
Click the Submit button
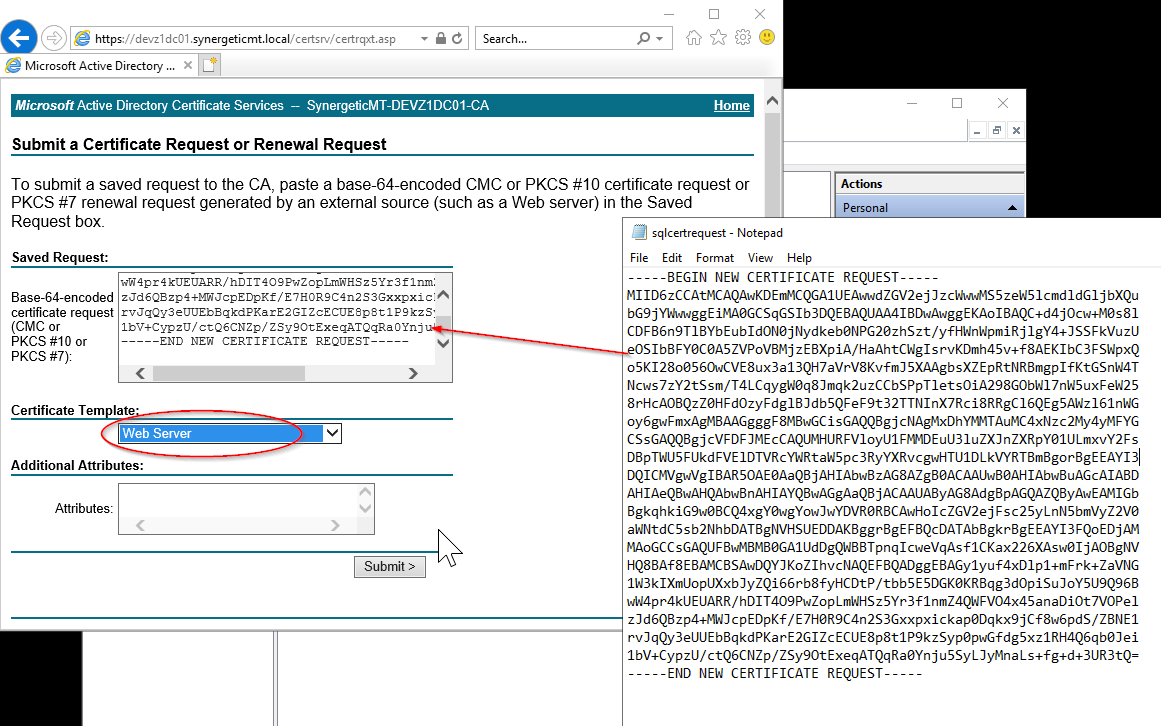(x=389, y=567)
